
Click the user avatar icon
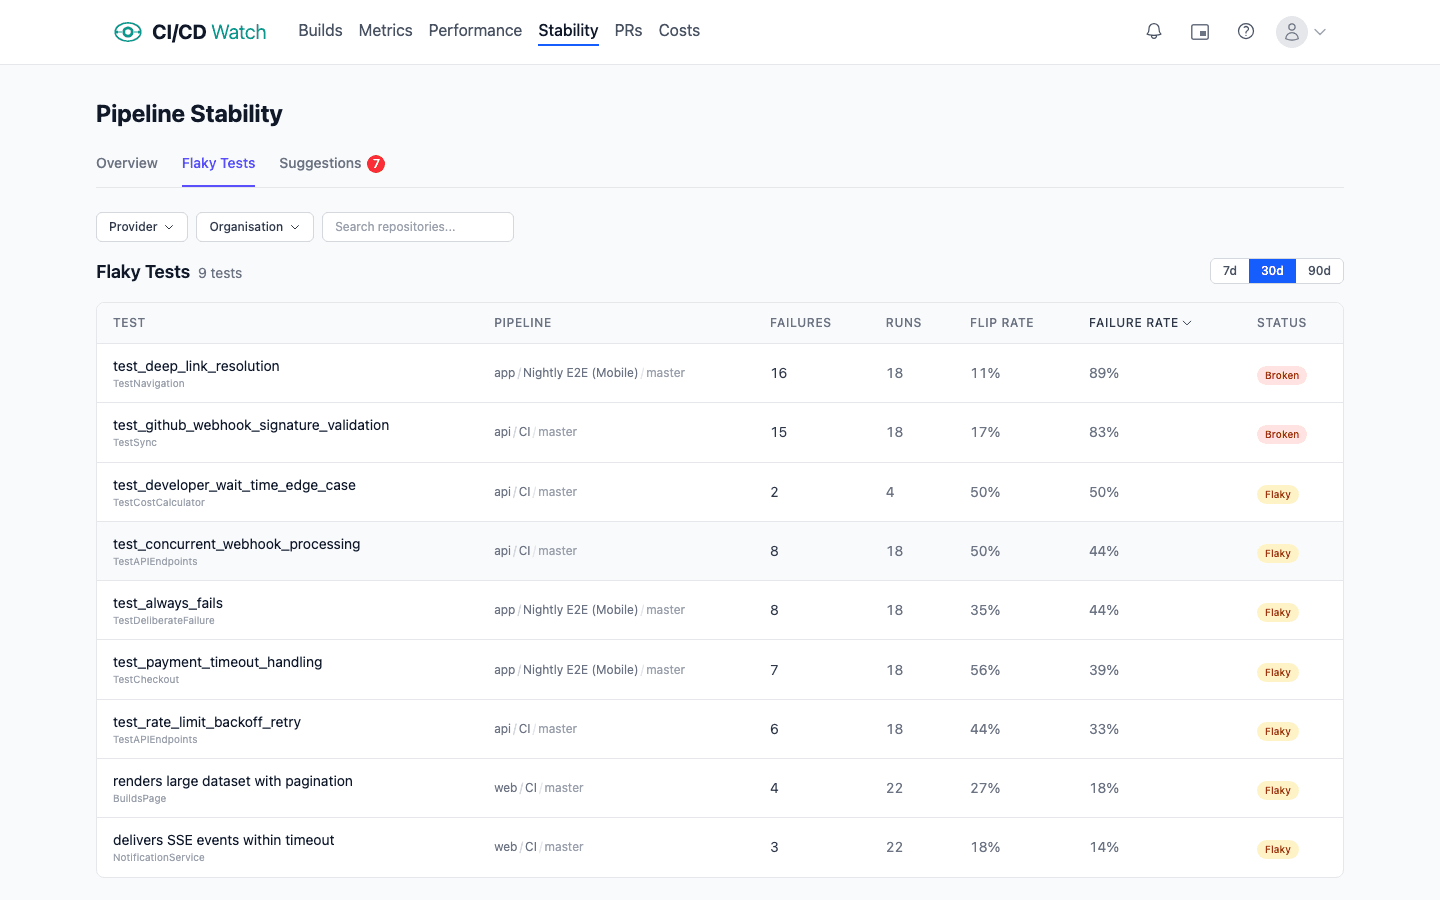(x=1291, y=31)
